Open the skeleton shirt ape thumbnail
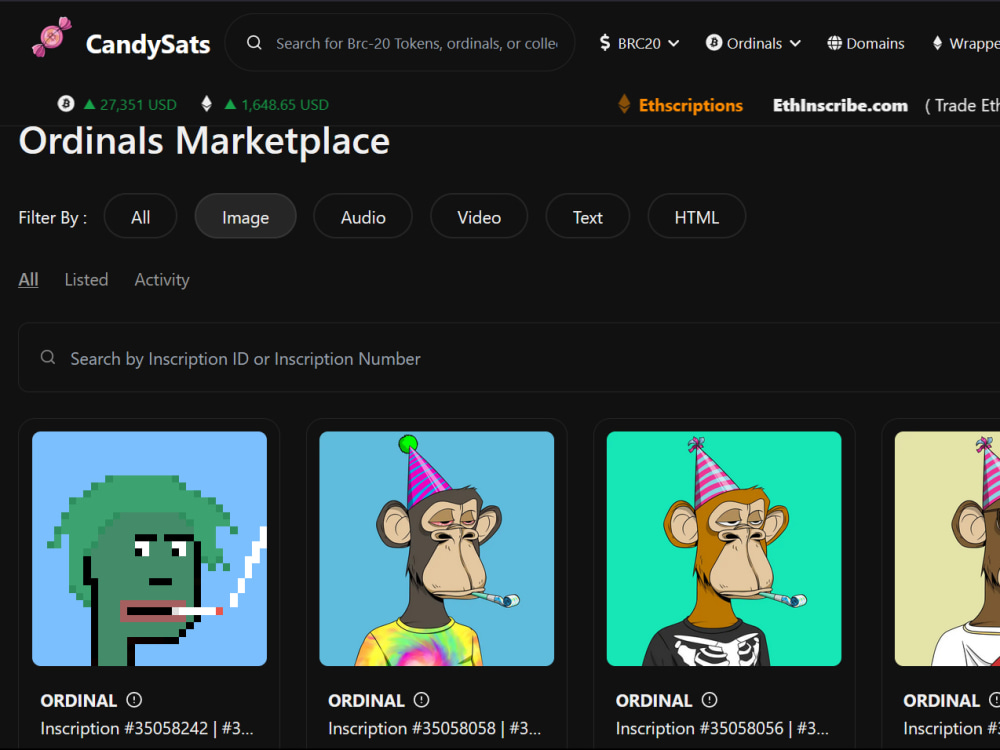1000x750 pixels. click(x=724, y=548)
